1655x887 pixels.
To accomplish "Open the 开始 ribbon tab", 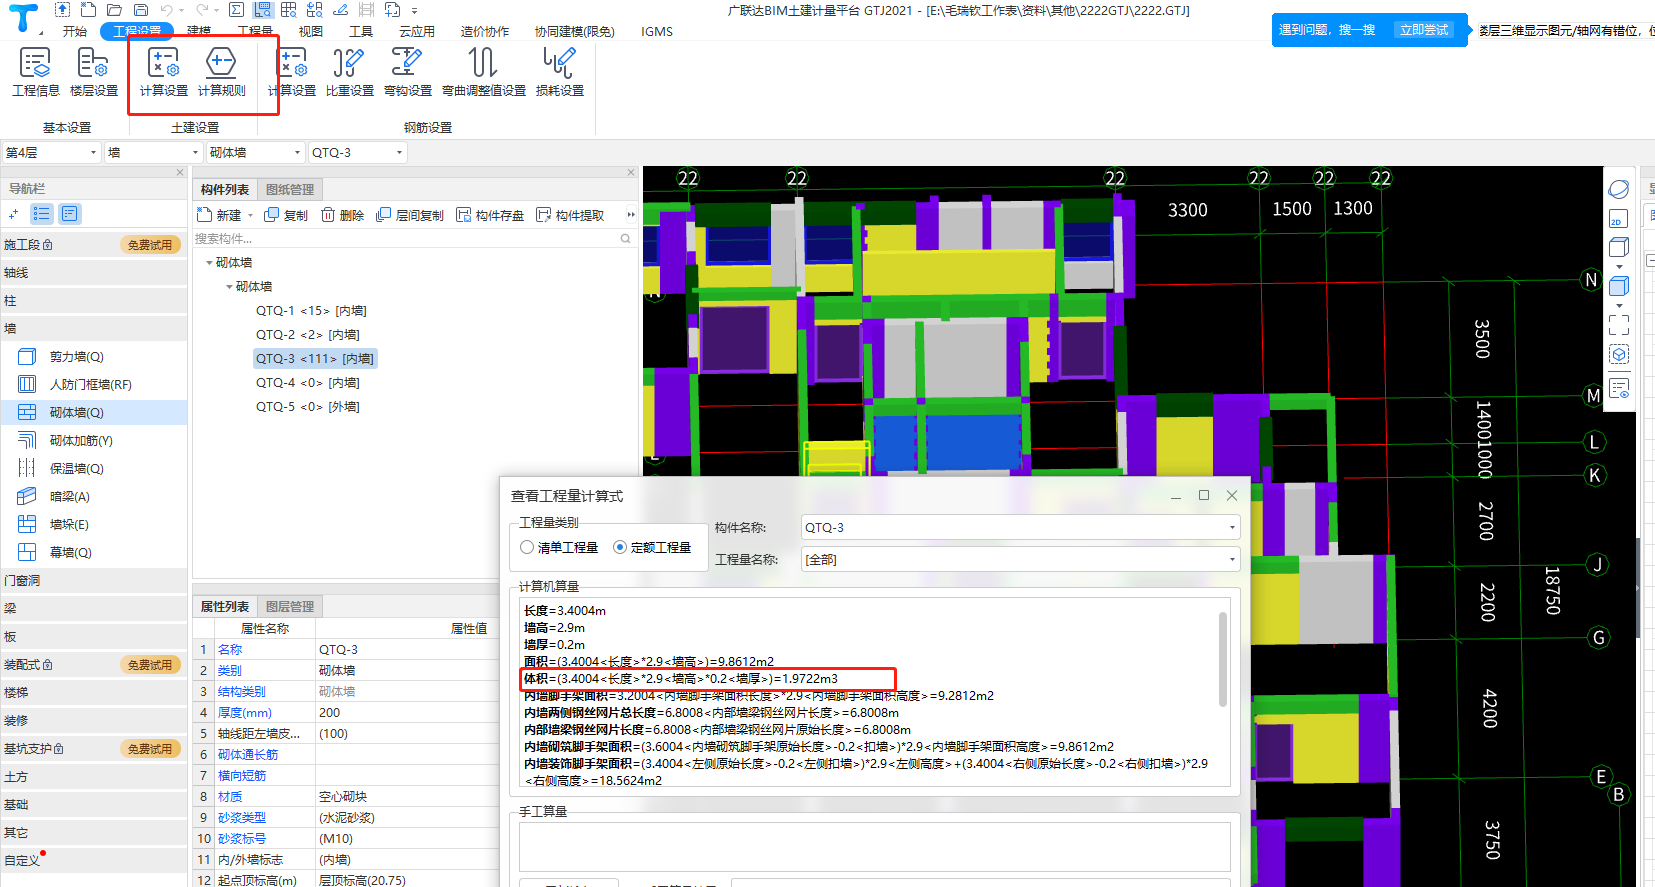I will coord(75,31).
